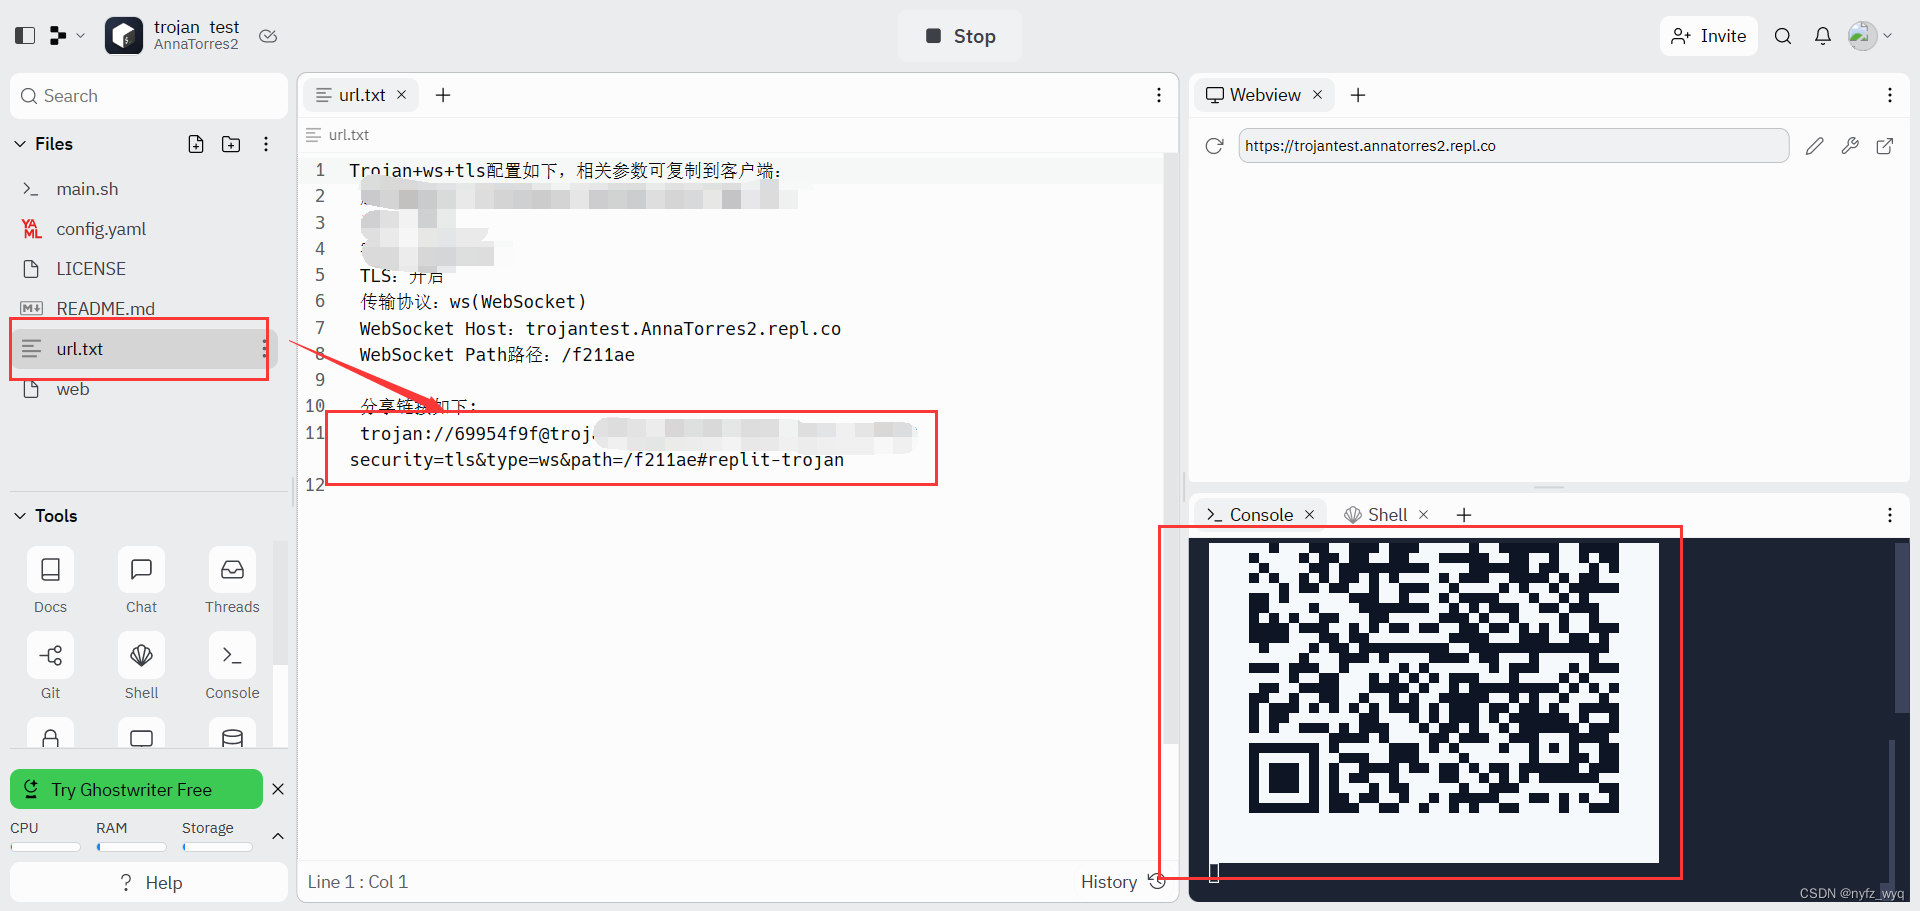Open the Threads tool
This screenshot has width=1920, height=911.
point(232,581)
